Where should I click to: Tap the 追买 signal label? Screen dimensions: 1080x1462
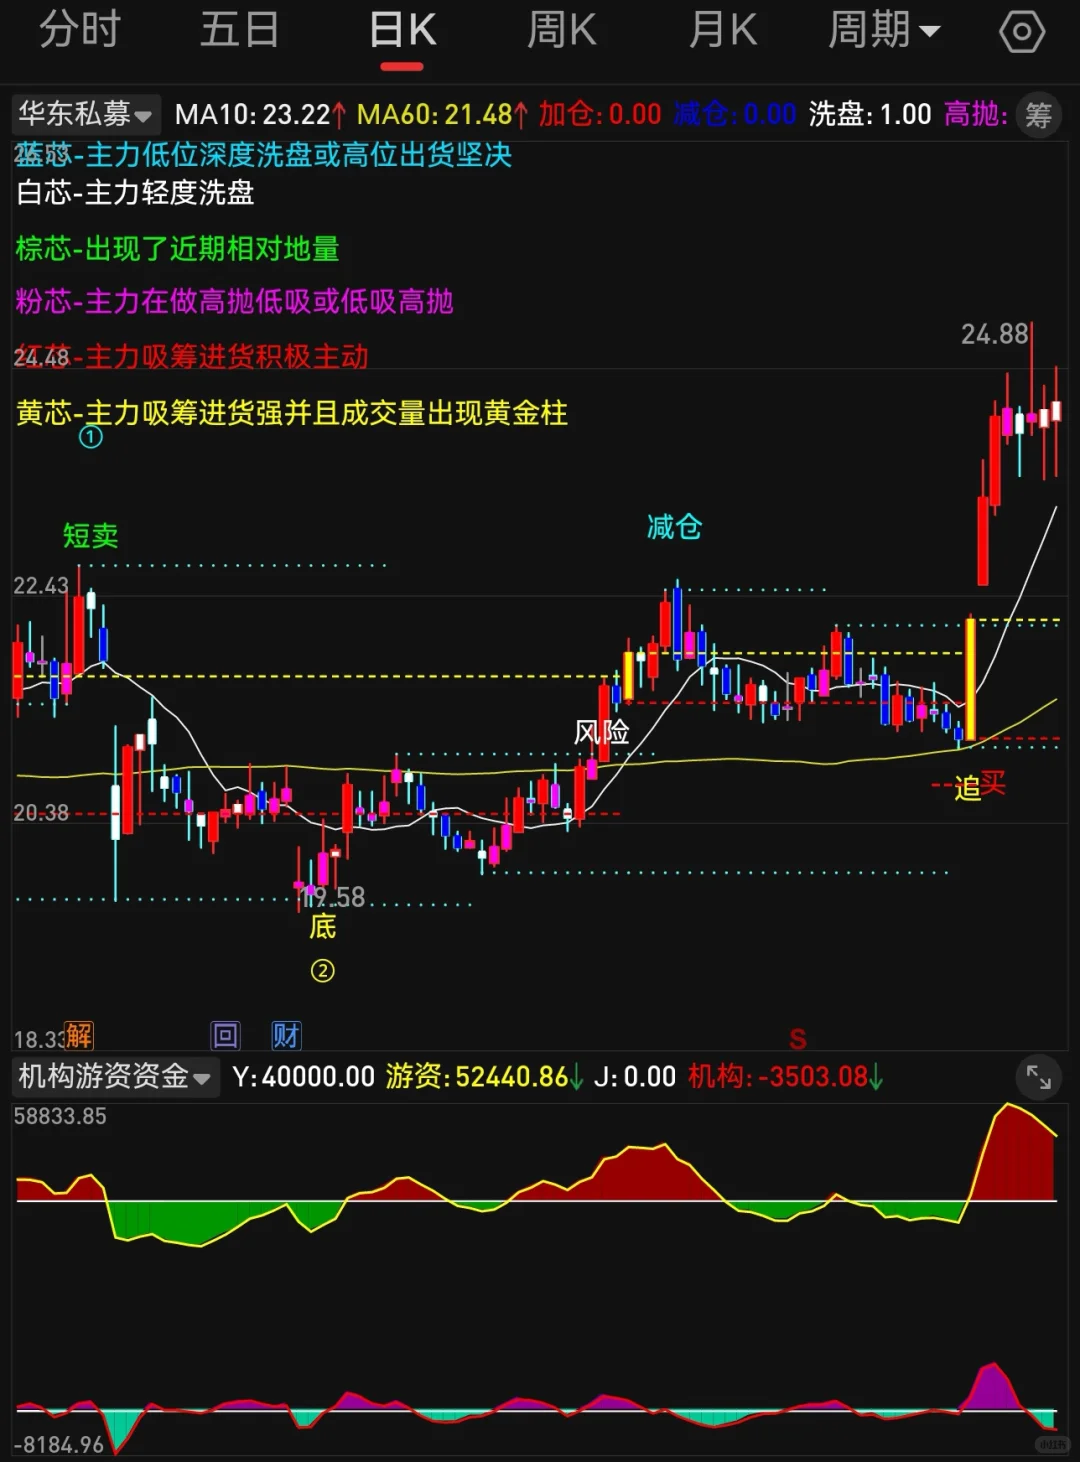coord(979,785)
